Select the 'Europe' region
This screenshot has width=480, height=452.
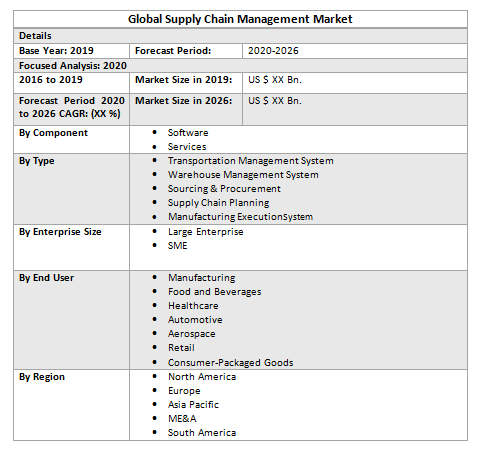(184, 391)
